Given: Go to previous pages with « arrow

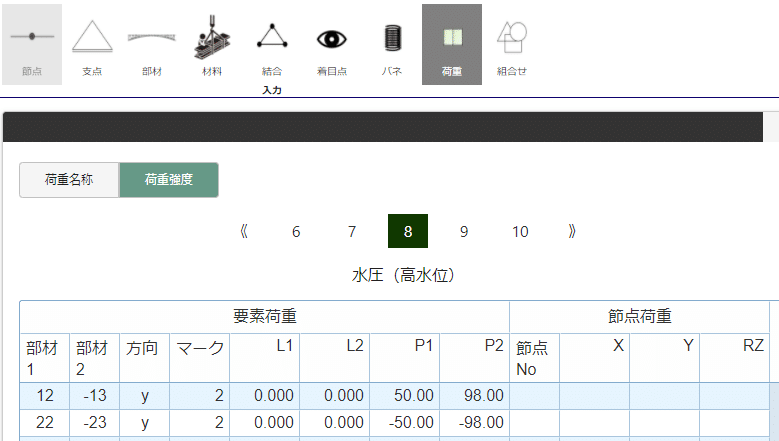Looking at the screenshot, I should (243, 231).
